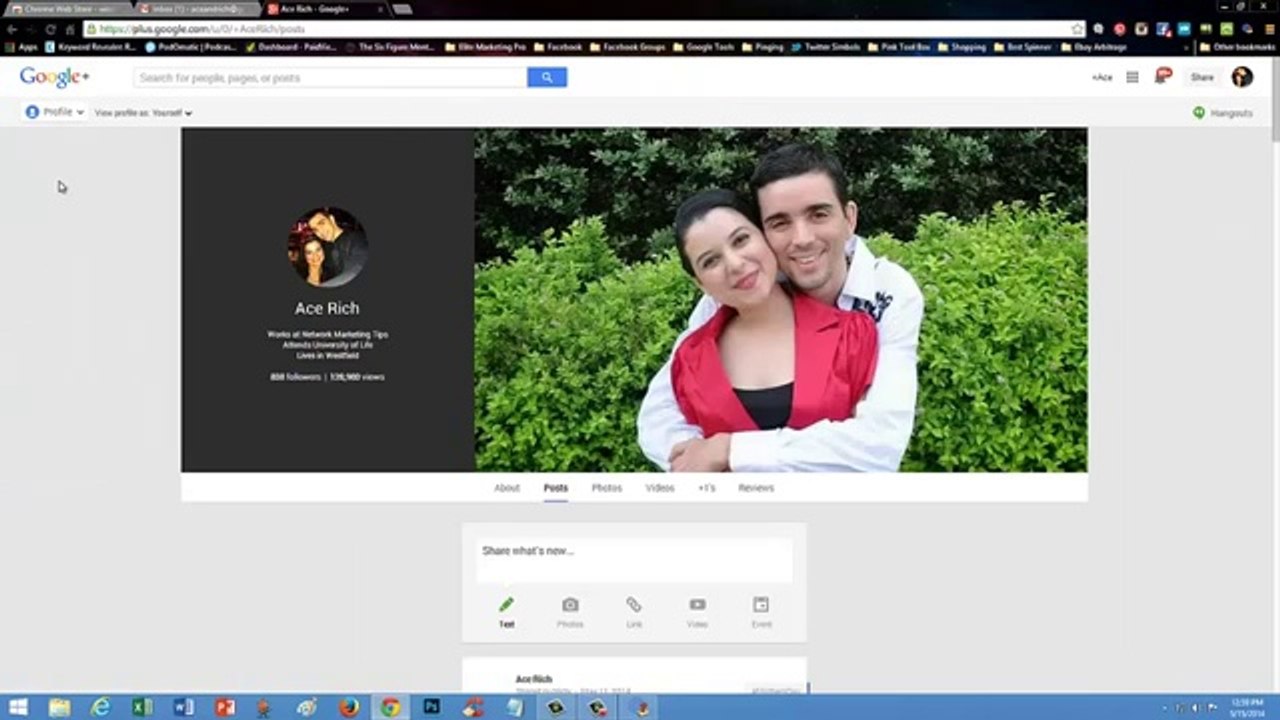Open the Pink Tool Box bookmark folder

(x=899, y=47)
